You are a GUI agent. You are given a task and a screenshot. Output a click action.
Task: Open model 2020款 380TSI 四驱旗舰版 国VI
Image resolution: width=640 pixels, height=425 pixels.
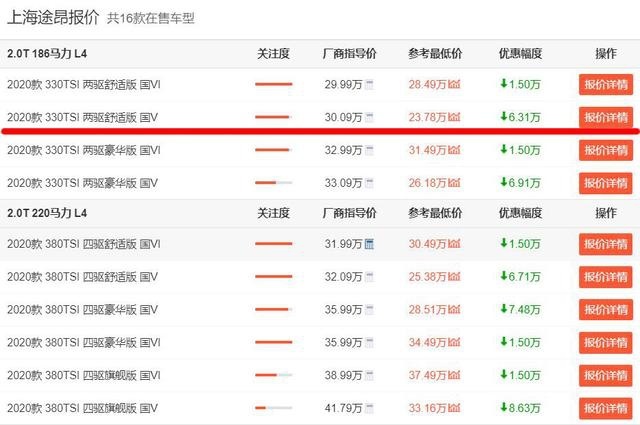[x=84, y=375]
